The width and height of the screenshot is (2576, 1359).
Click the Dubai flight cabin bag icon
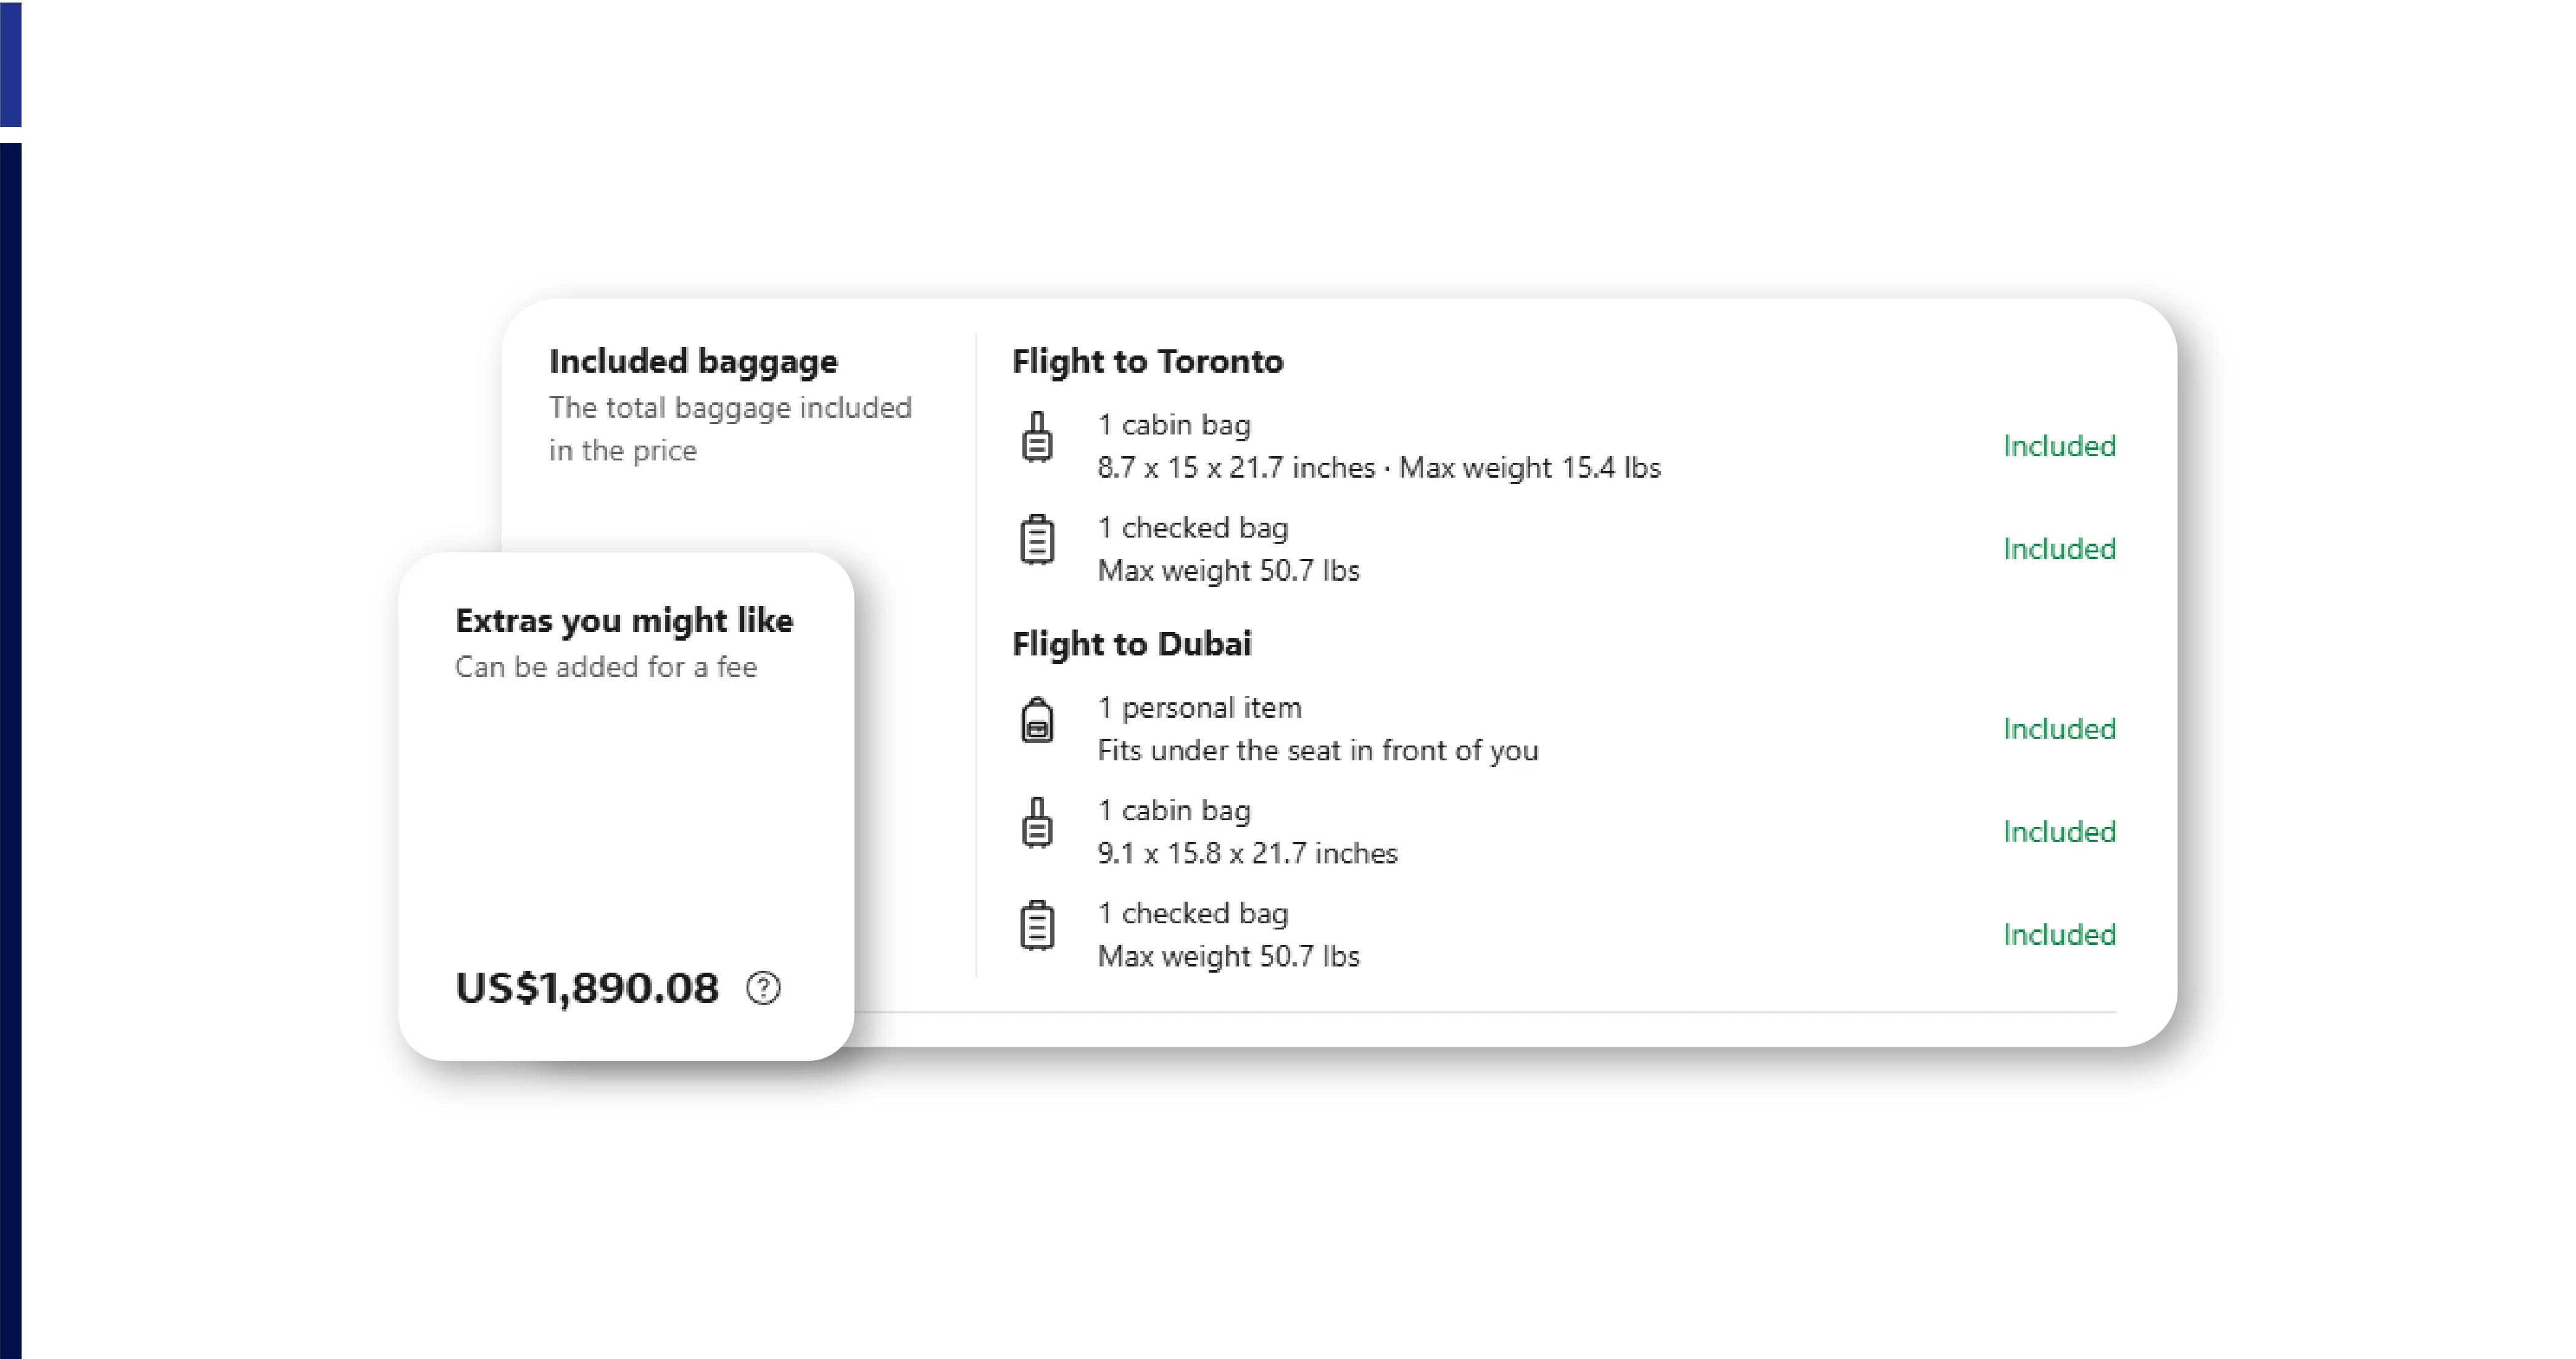coord(1037,823)
